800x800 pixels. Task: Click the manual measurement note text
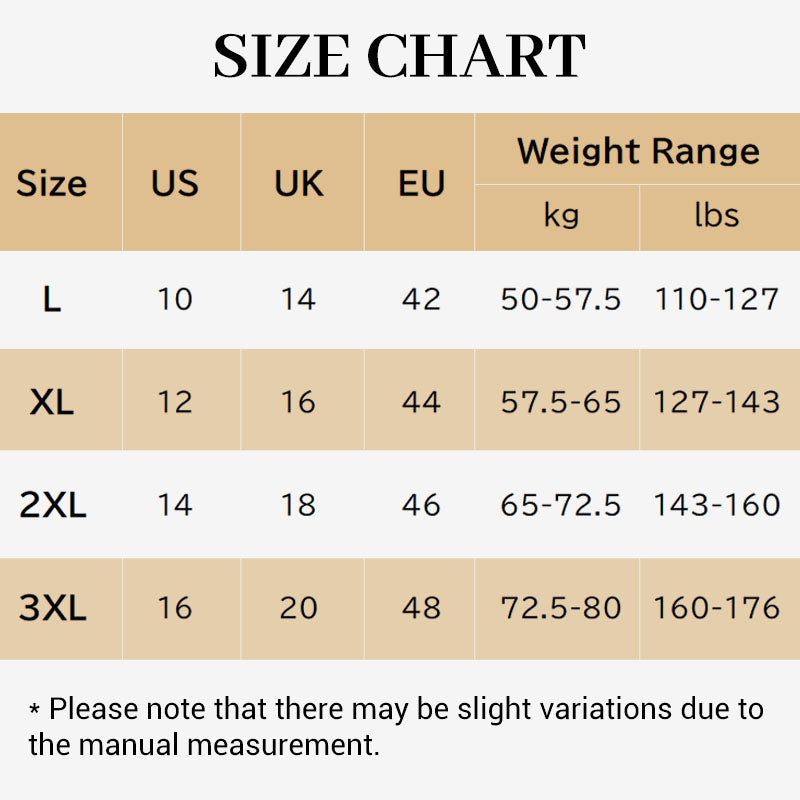coord(395,727)
